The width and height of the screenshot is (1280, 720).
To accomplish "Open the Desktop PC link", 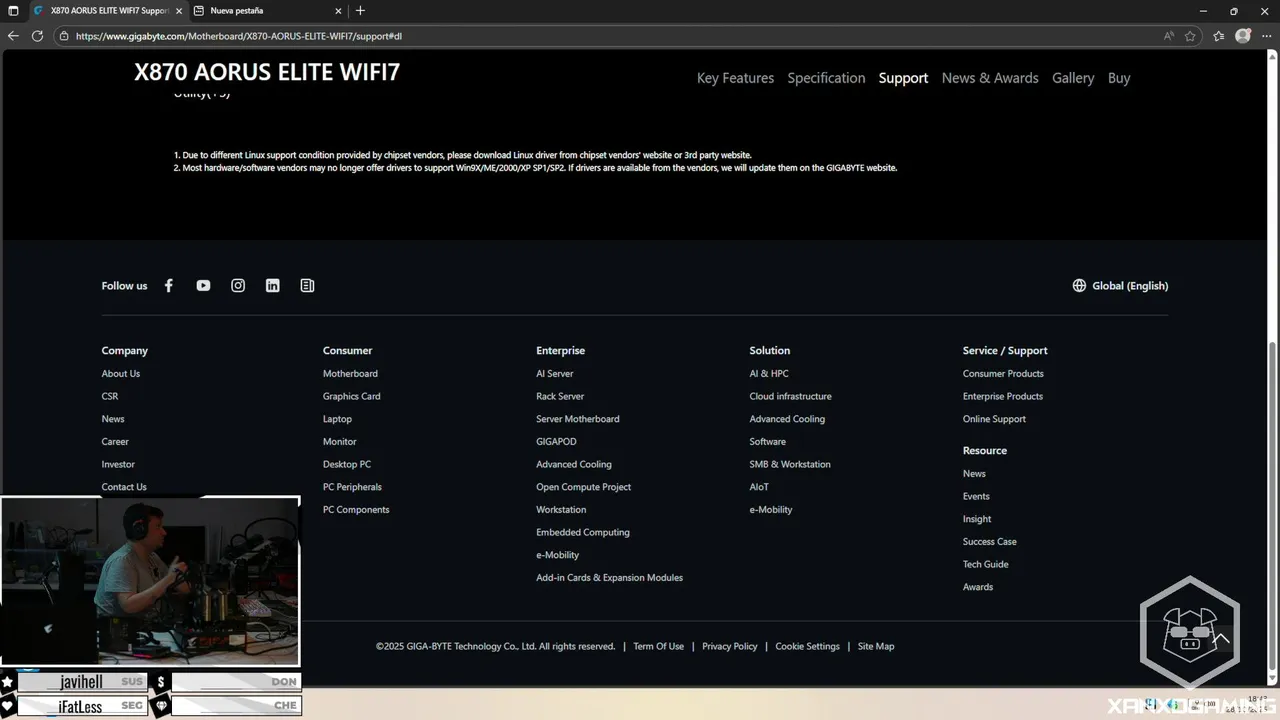I will click(347, 464).
